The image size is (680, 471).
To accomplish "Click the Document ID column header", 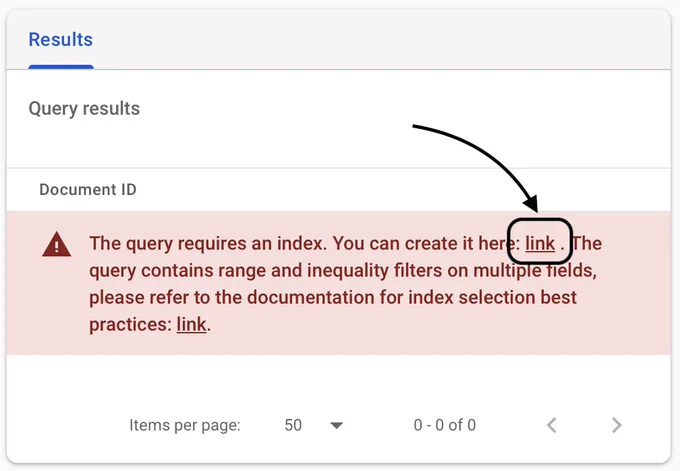I will tap(88, 189).
